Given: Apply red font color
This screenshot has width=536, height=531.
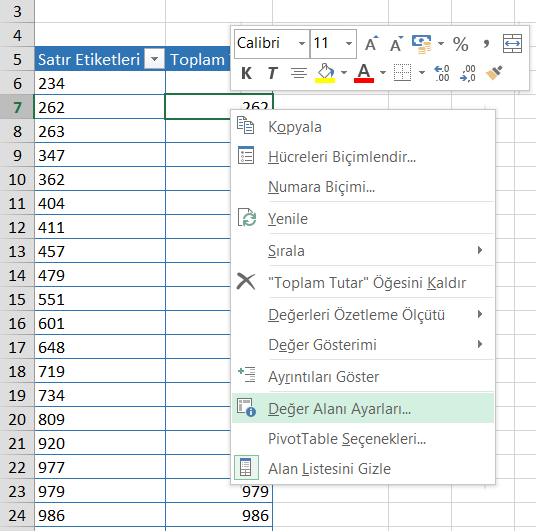Looking at the screenshot, I should tap(364, 73).
